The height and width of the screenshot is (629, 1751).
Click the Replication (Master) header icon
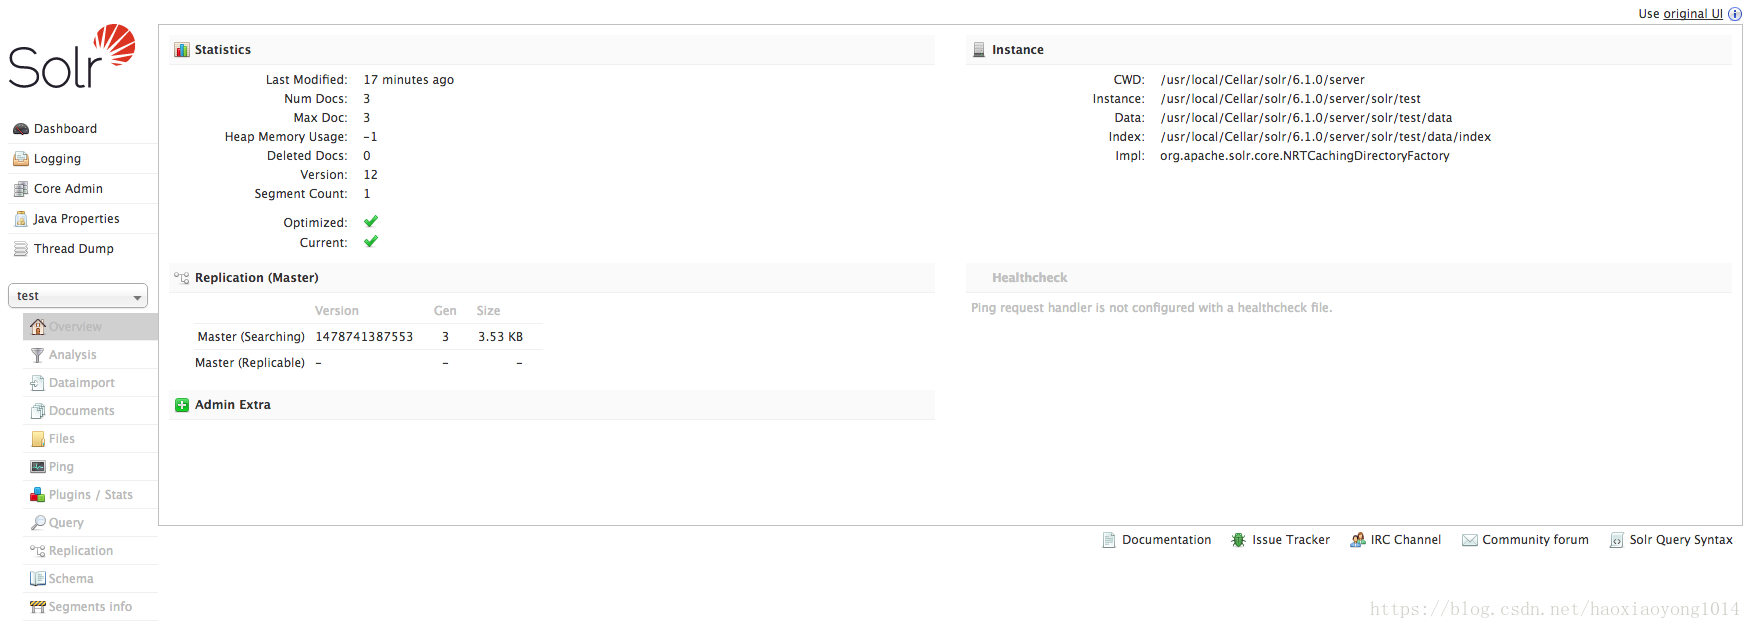[x=182, y=278]
